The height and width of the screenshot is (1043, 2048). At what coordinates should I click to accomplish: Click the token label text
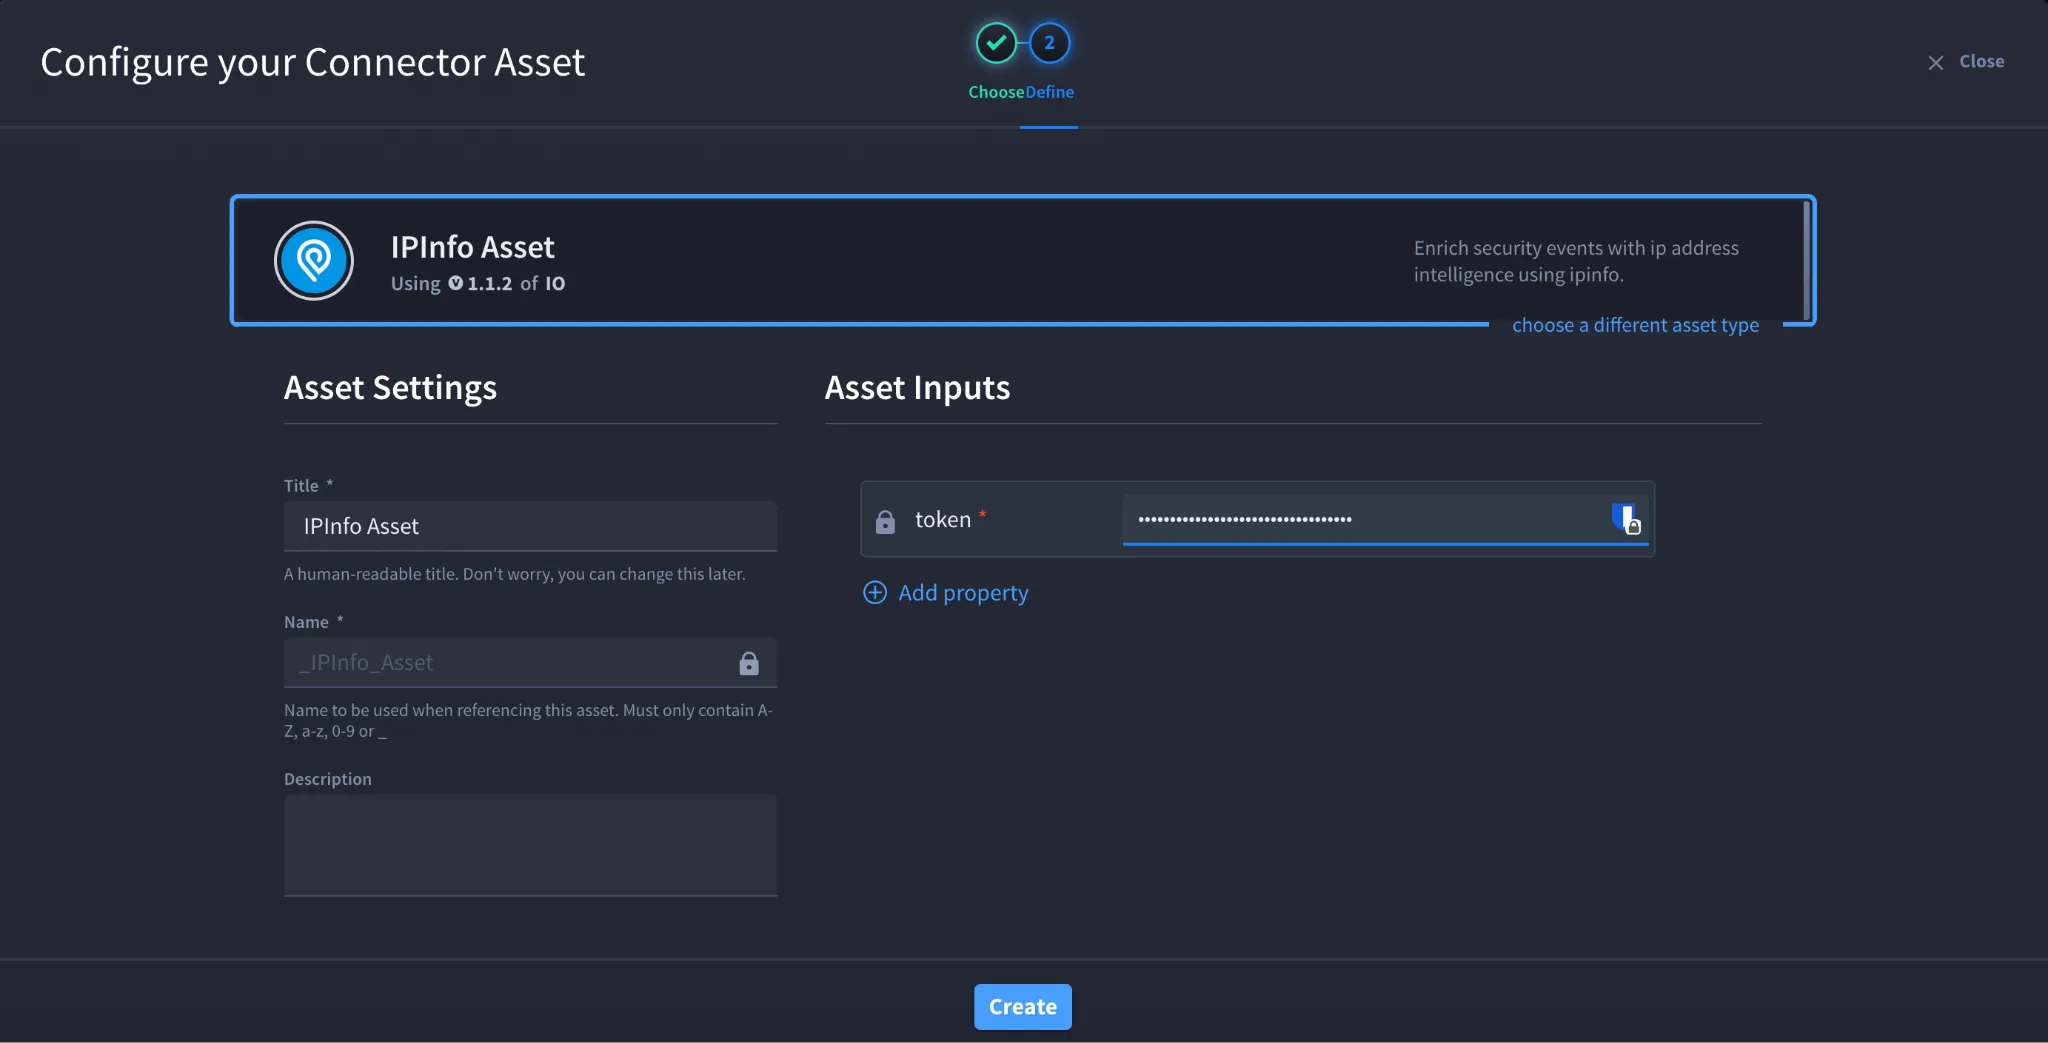(x=943, y=520)
